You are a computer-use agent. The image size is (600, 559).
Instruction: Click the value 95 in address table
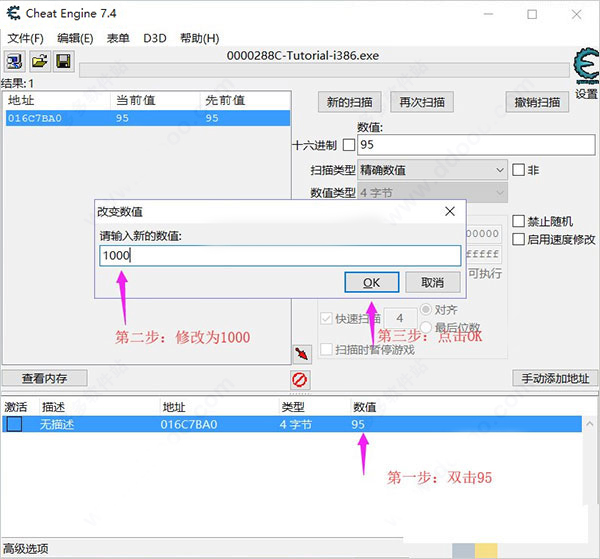(358, 424)
